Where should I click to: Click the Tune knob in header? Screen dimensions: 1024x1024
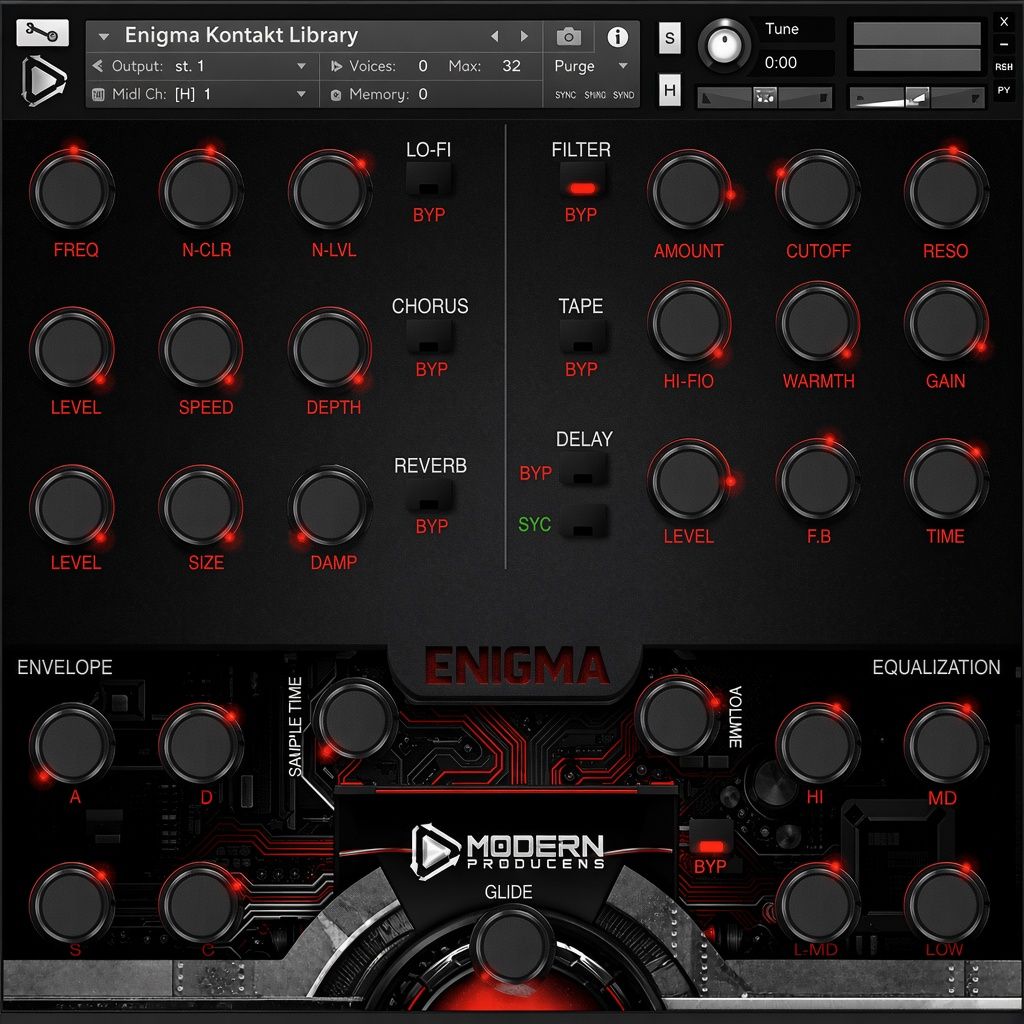coord(724,46)
